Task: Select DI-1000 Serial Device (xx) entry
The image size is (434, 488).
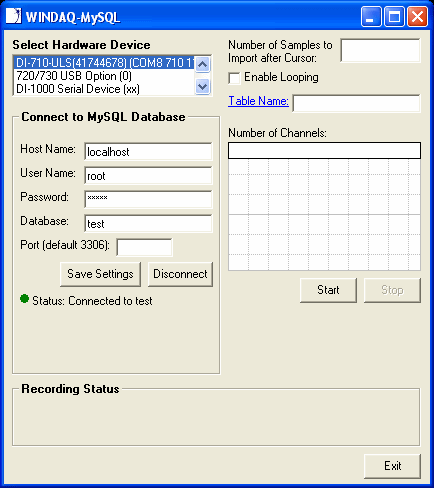Action: pyautogui.click(x=104, y=89)
